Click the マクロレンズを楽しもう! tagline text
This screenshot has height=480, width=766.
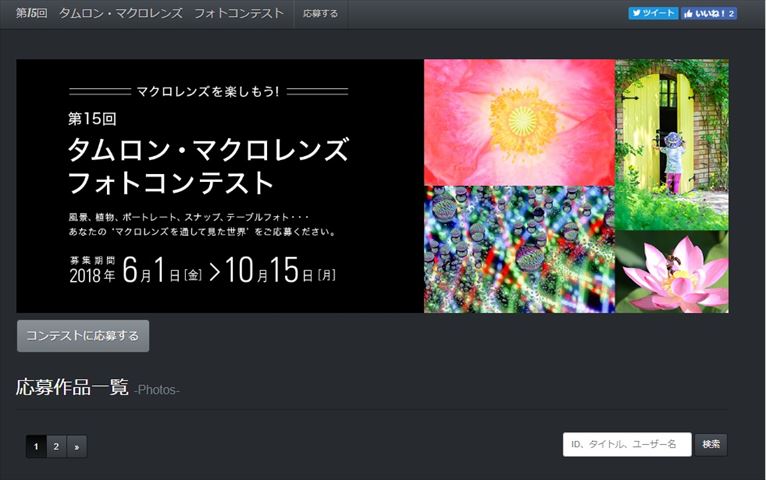pyautogui.click(x=208, y=91)
